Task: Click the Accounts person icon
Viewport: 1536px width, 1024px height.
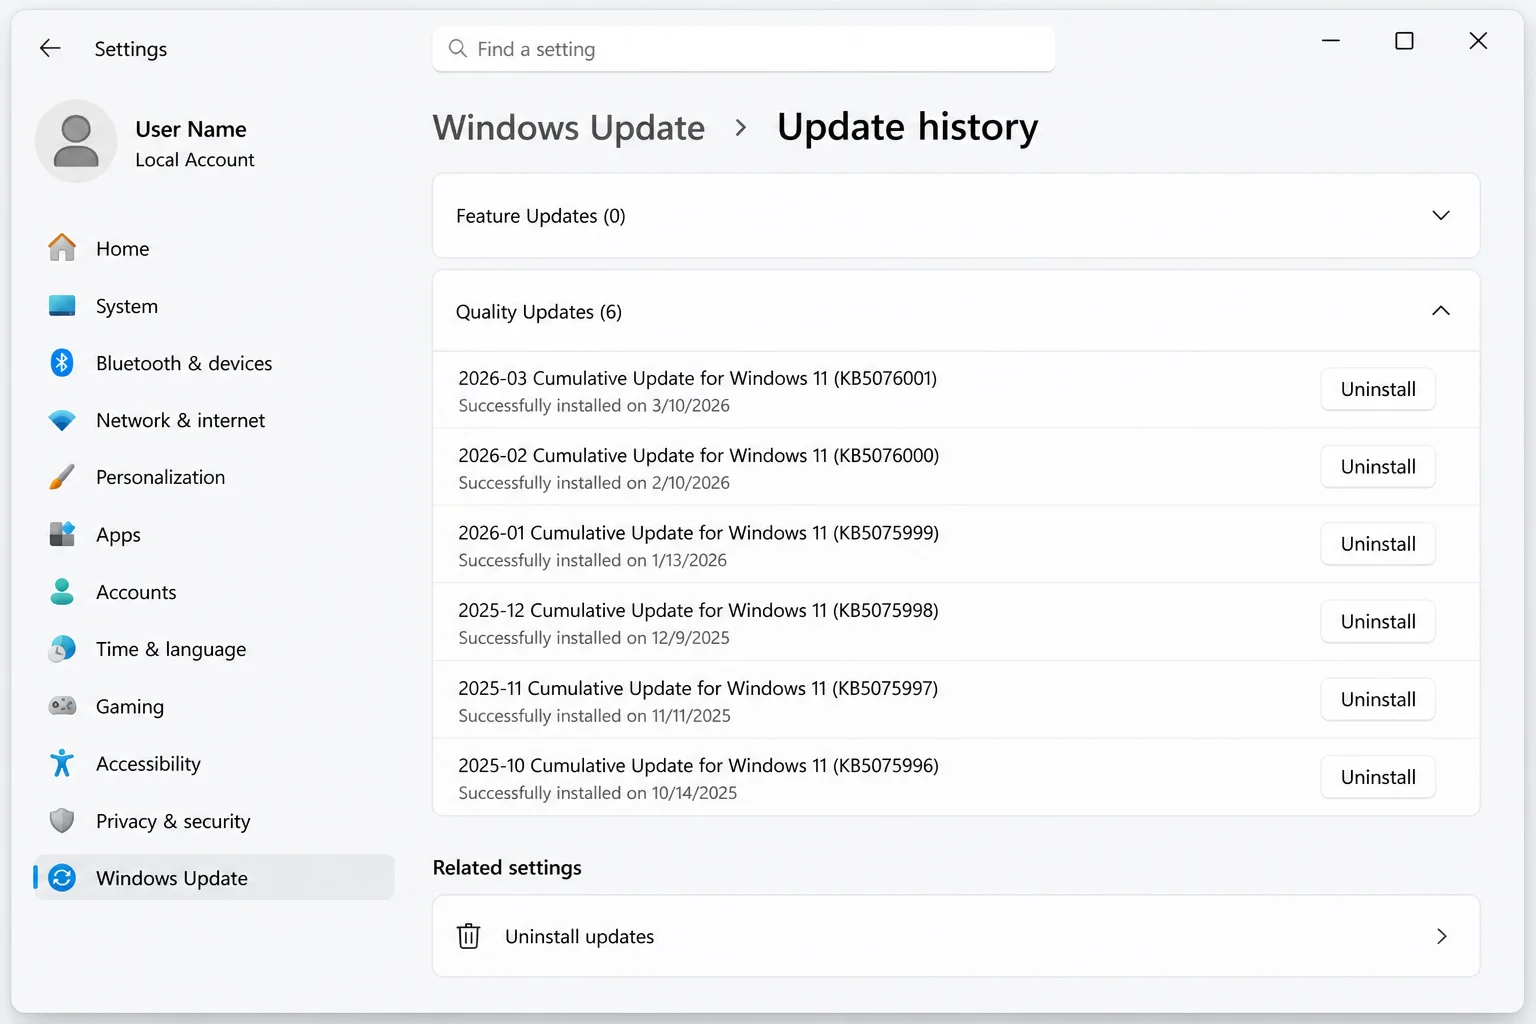Action: coord(62,592)
